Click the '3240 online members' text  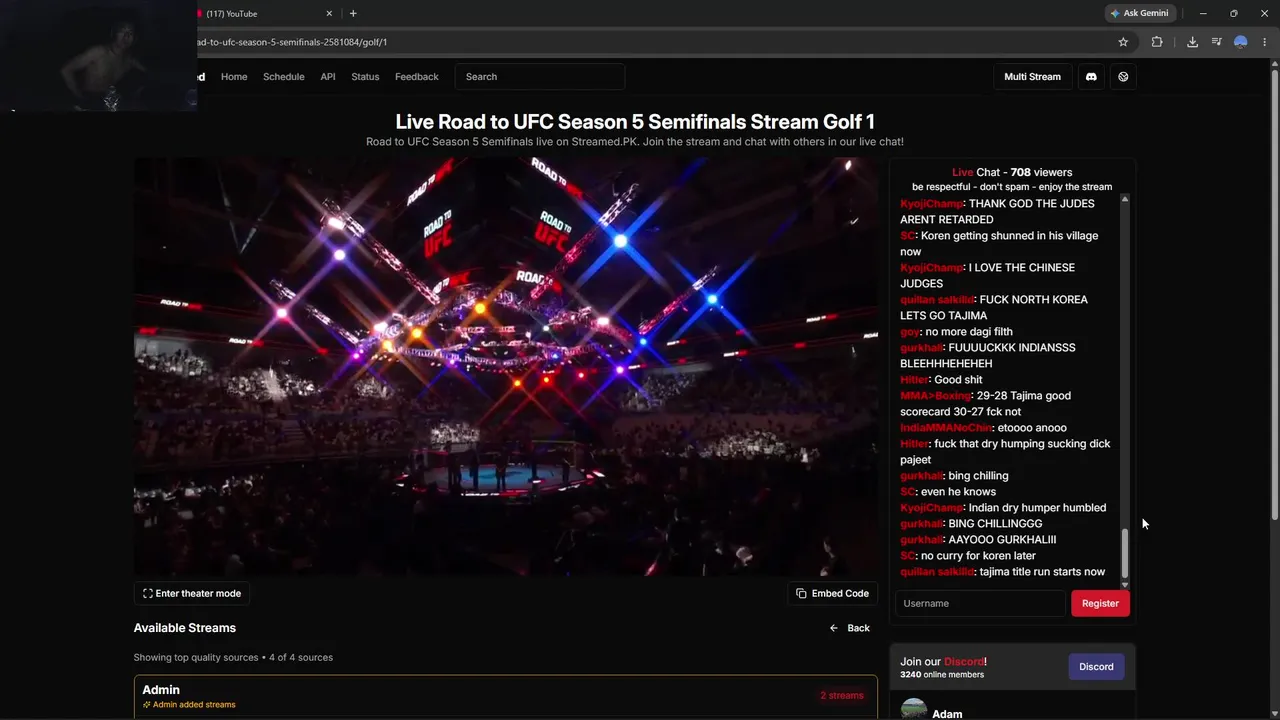tap(942, 675)
